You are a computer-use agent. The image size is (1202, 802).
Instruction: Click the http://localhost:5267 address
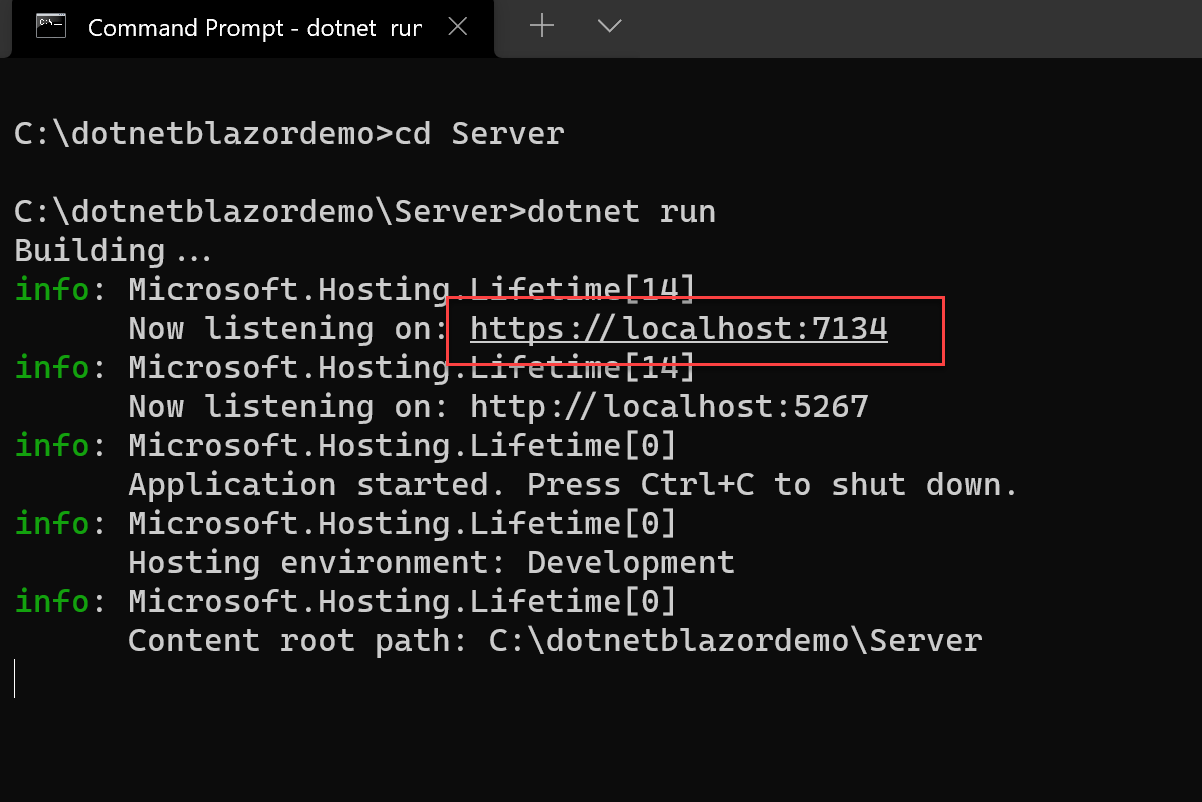tap(669, 407)
